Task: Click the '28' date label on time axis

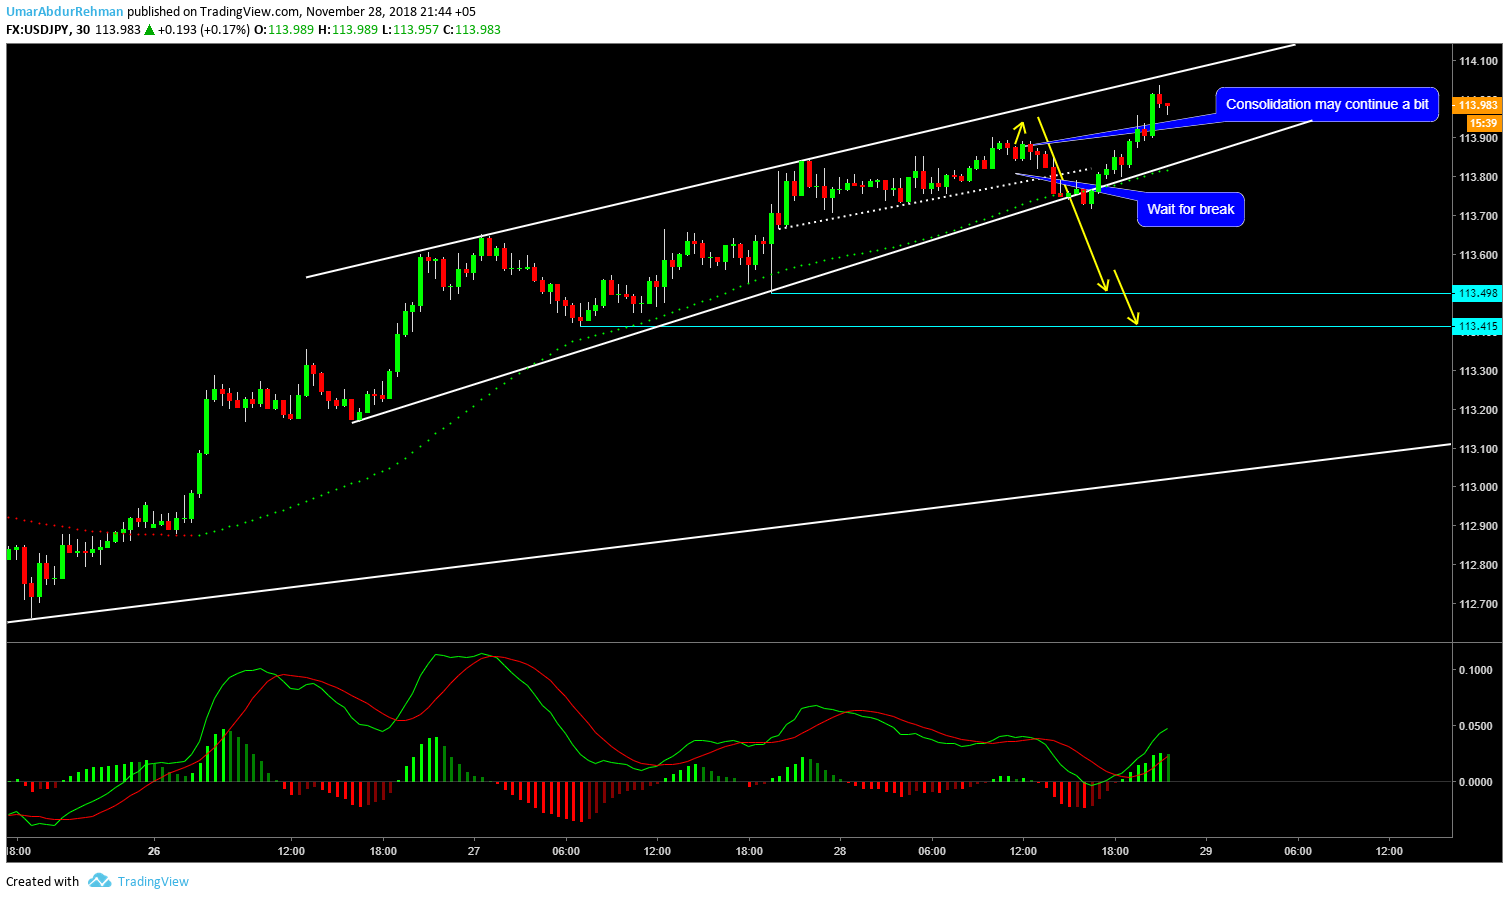Action: click(840, 851)
